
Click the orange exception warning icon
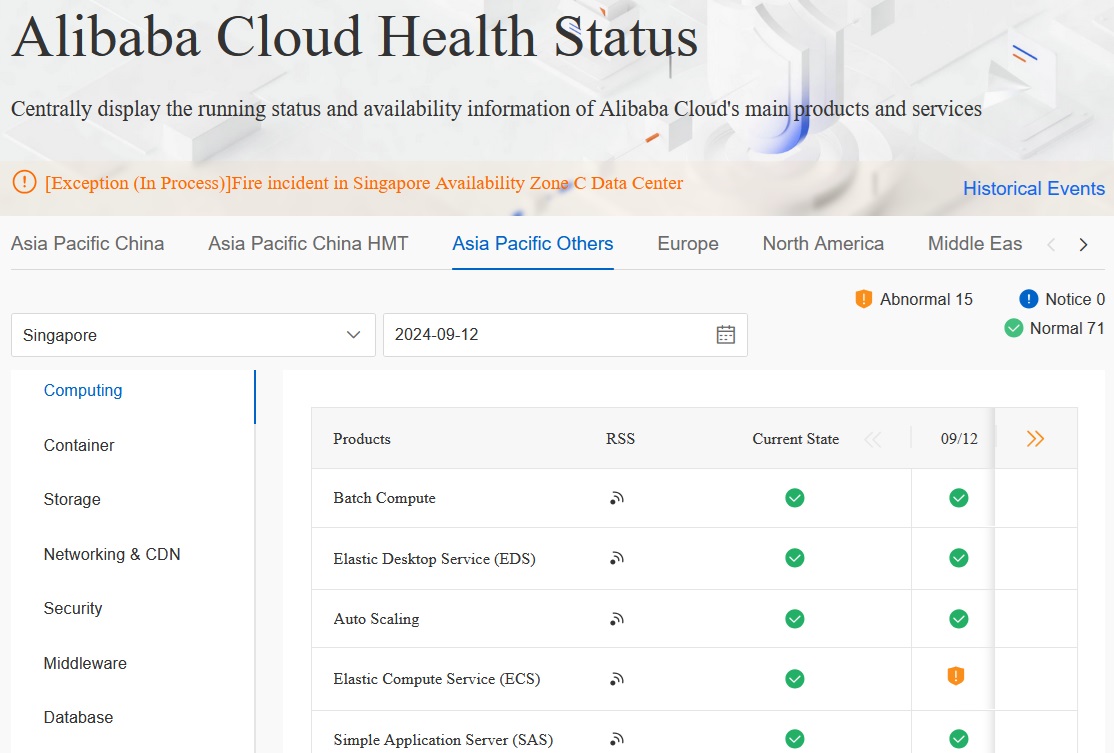[24, 183]
